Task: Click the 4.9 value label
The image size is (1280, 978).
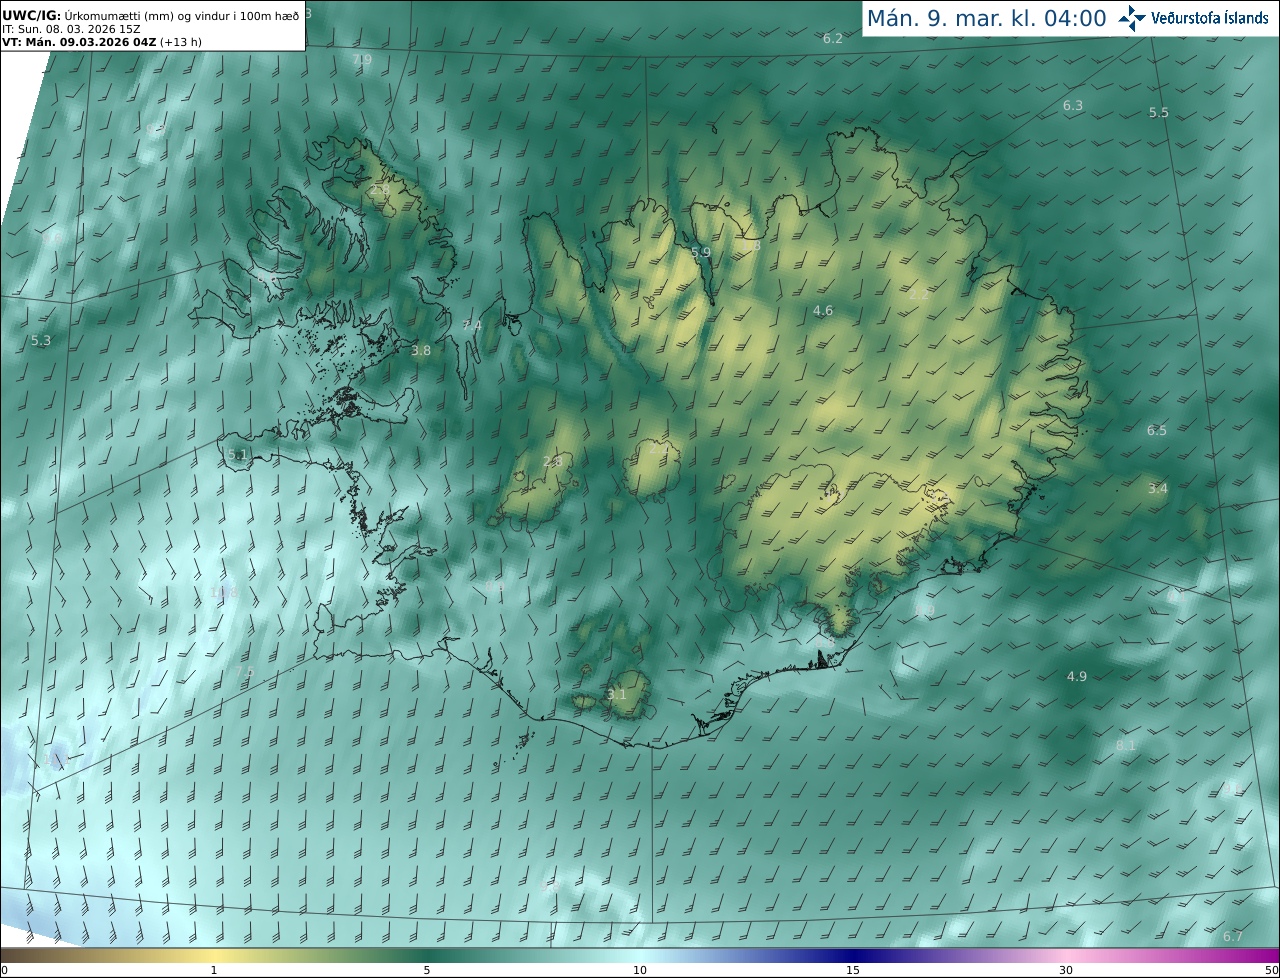Action: coord(1077,677)
